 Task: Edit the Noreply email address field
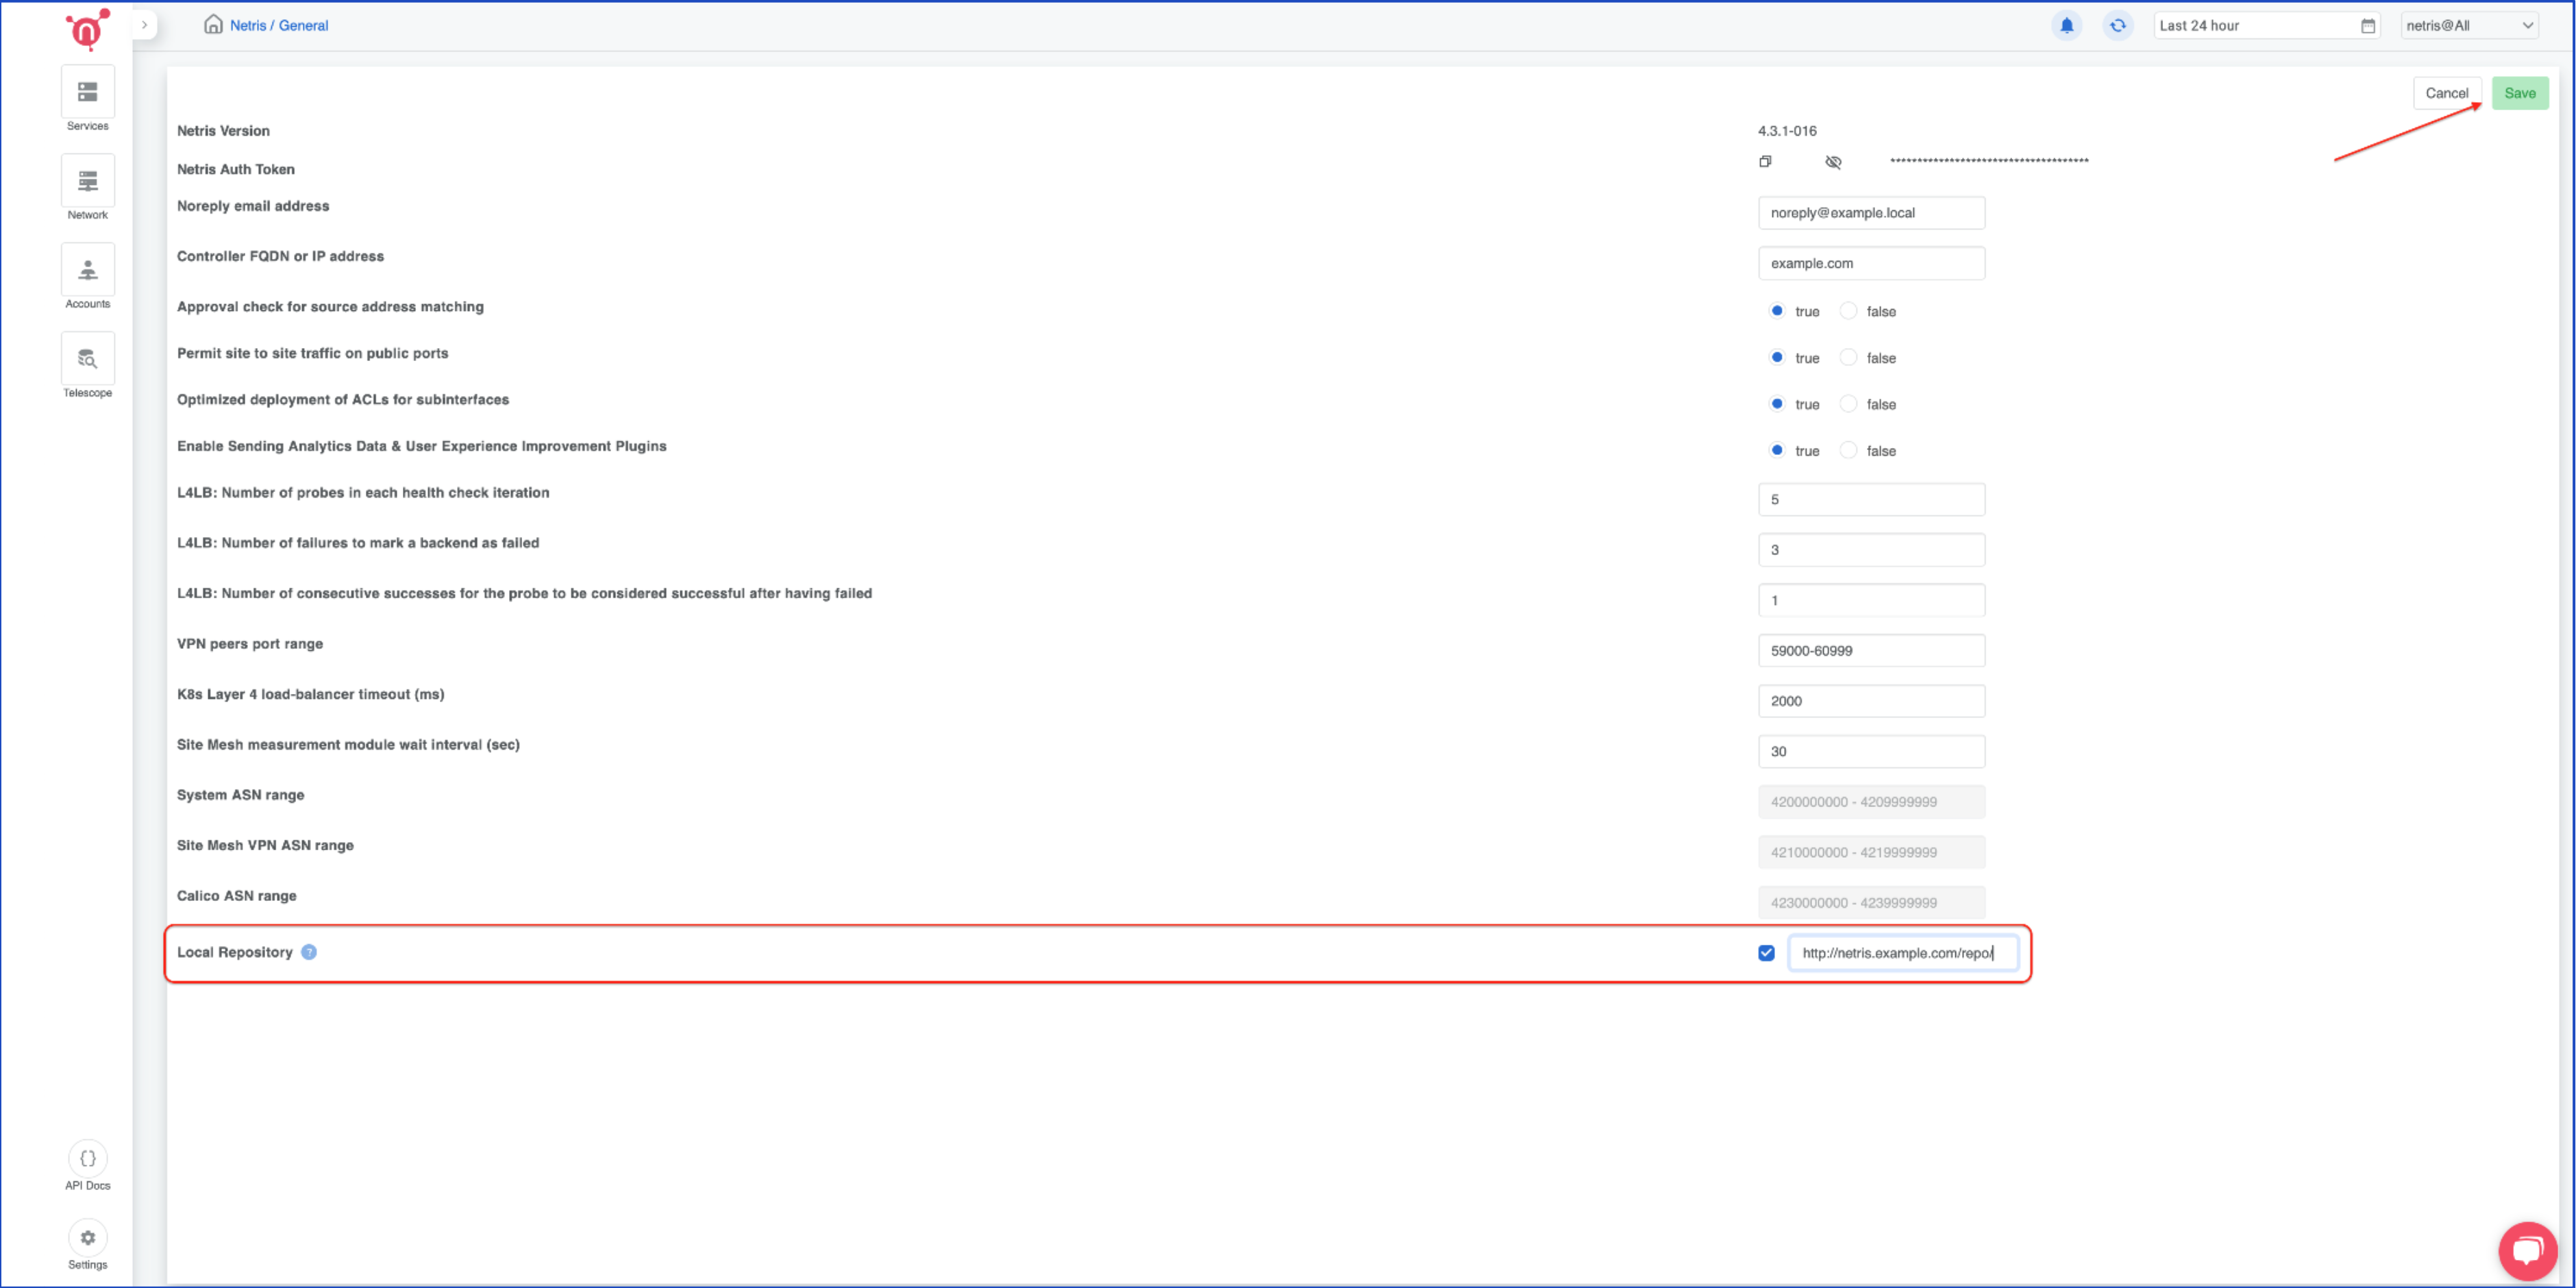click(x=1871, y=212)
